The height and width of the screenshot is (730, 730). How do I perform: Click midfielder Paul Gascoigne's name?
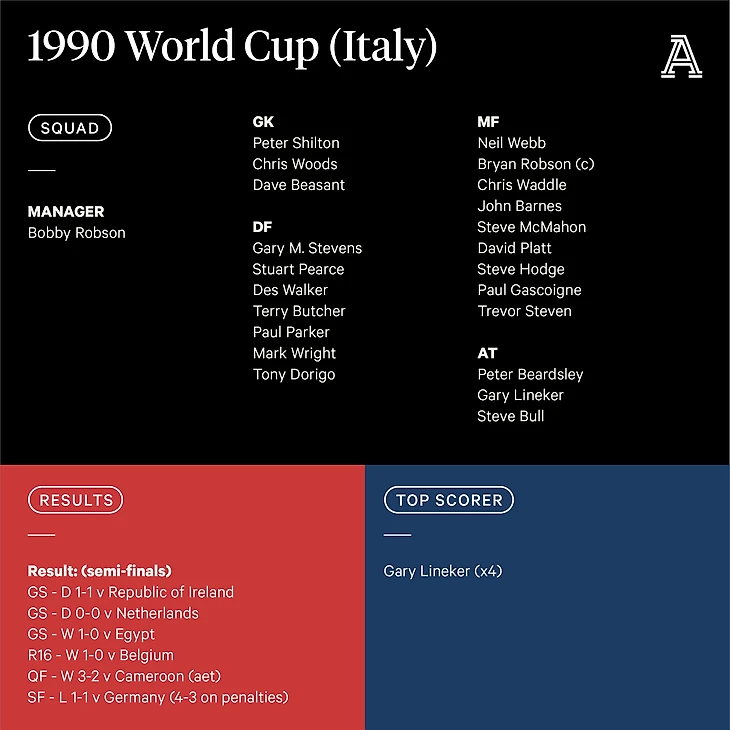(x=529, y=290)
